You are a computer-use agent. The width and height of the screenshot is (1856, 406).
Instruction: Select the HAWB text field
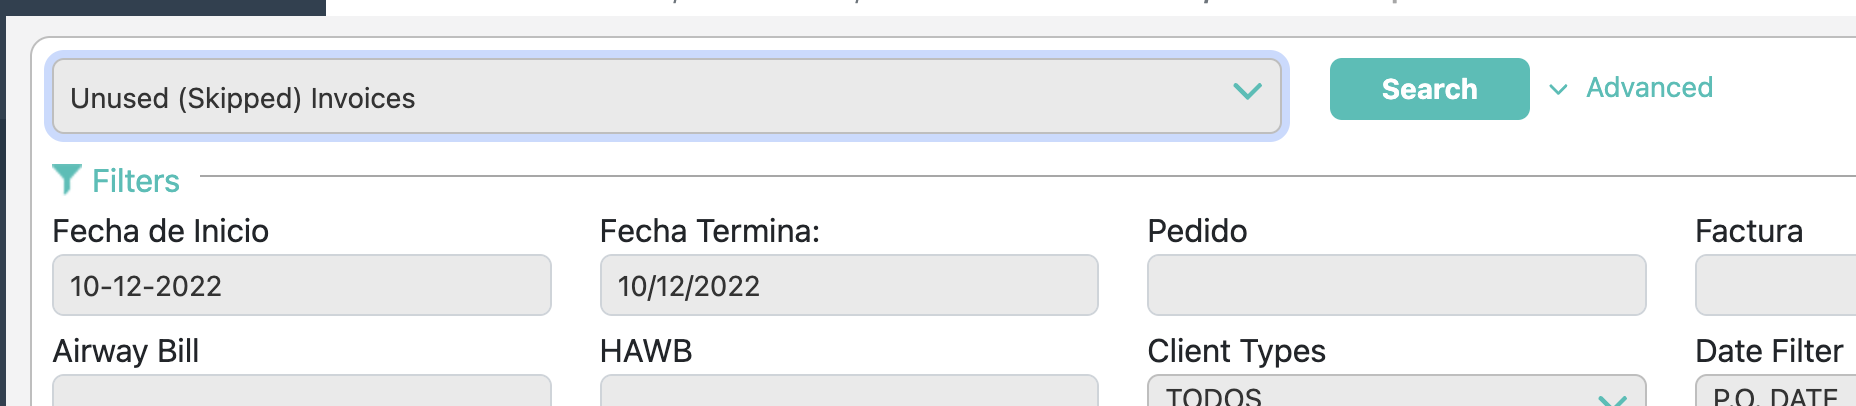click(x=848, y=391)
